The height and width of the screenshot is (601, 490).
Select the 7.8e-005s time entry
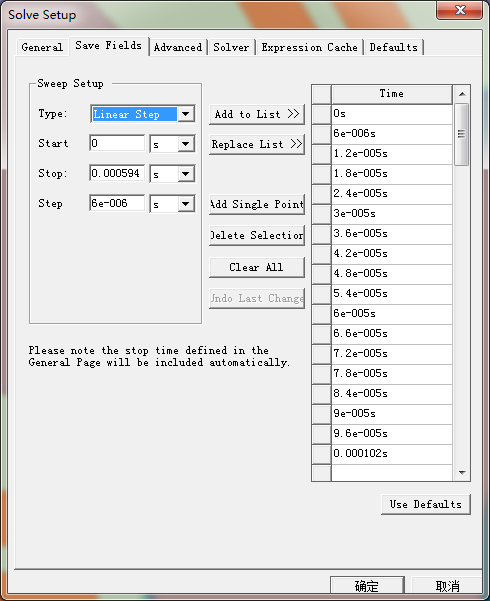[392, 373]
